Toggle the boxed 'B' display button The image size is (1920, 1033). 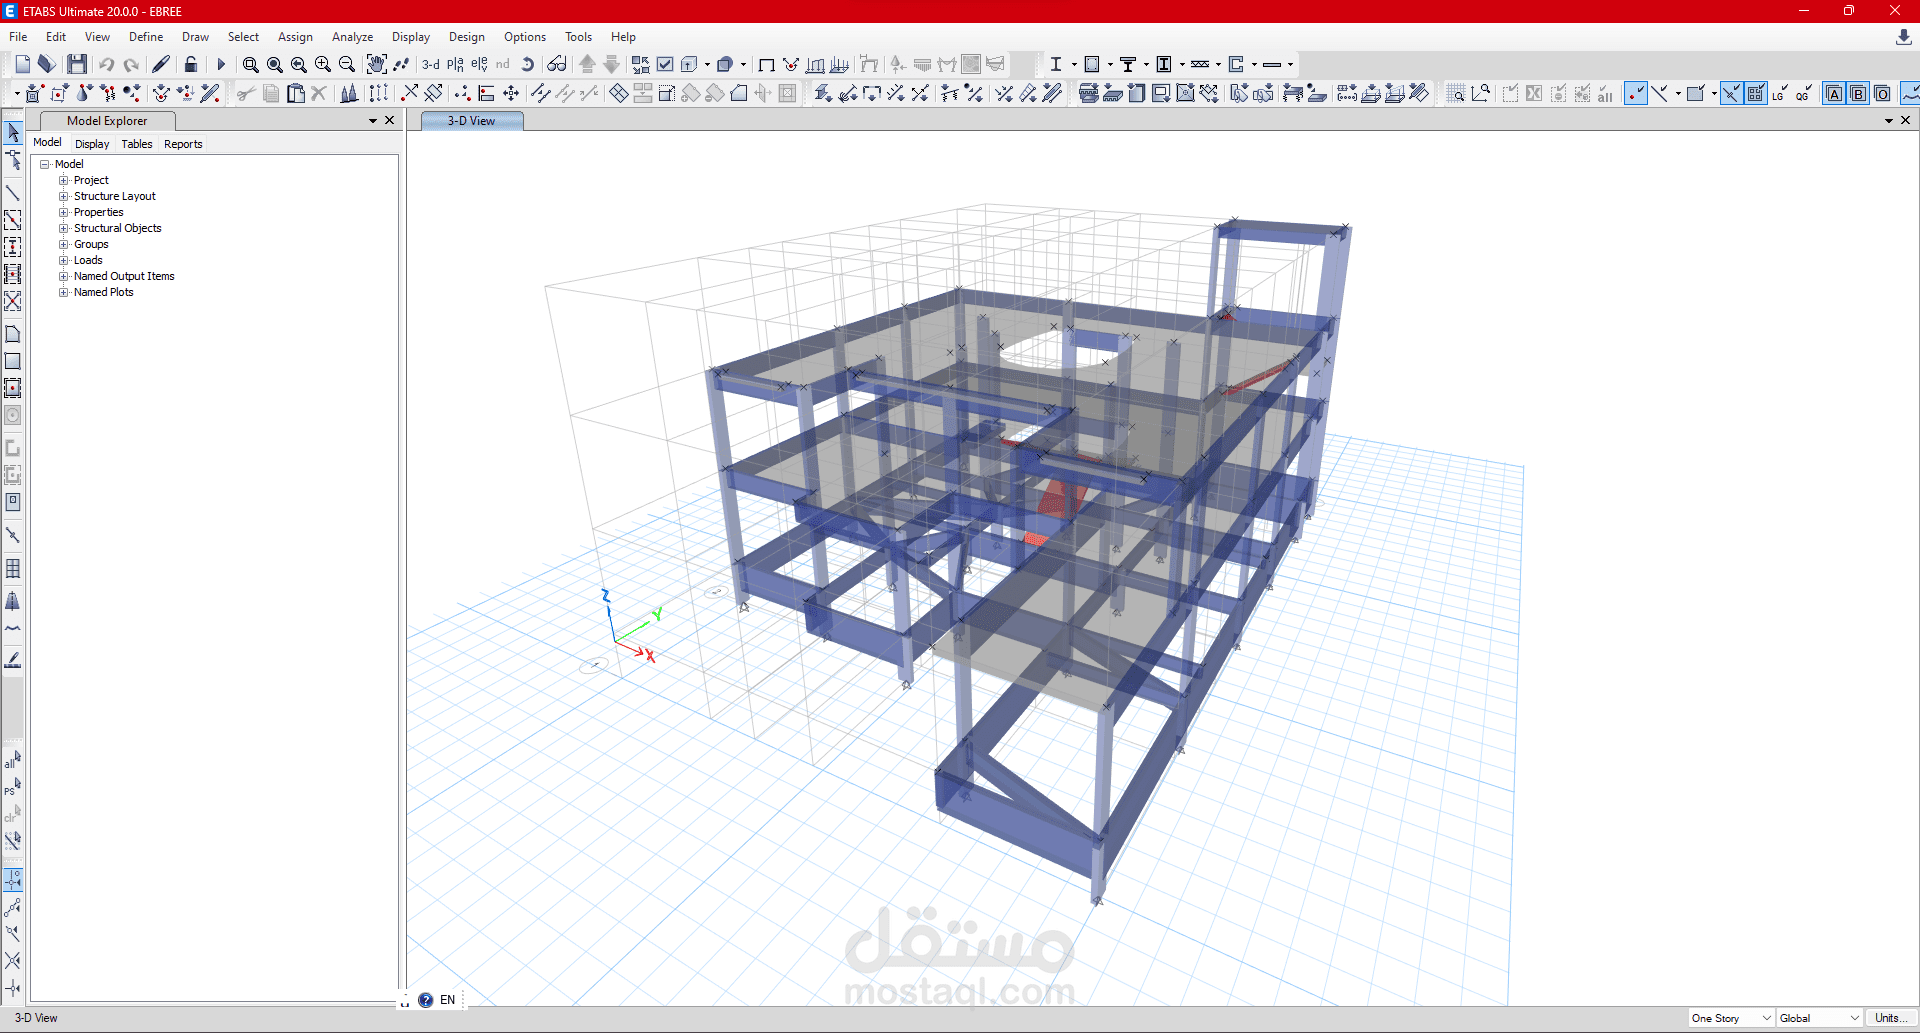[1858, 93]
